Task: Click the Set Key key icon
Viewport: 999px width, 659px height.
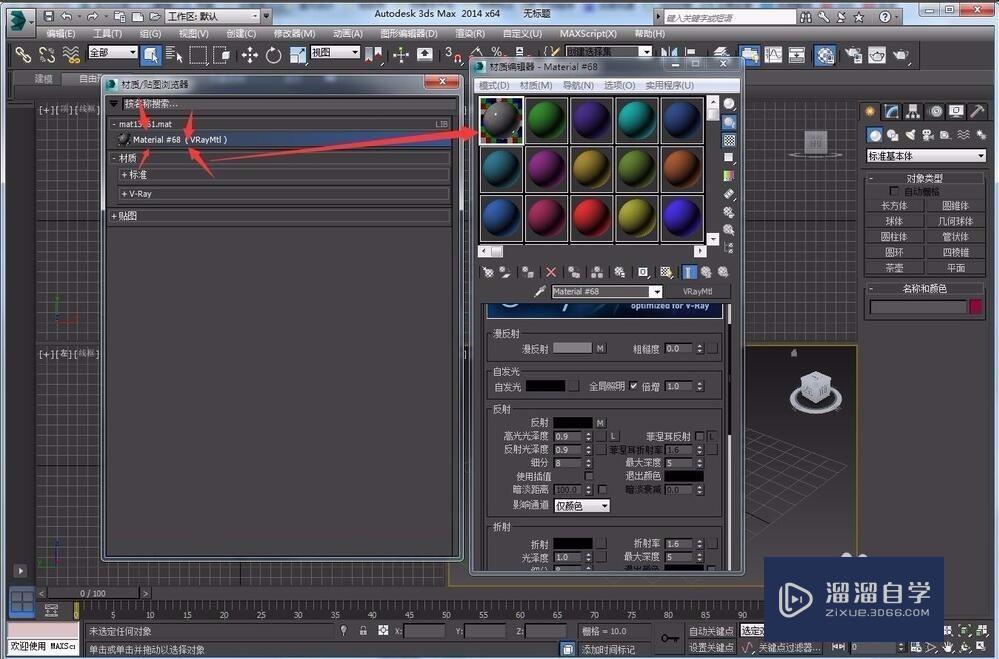Action: point(669,637)
